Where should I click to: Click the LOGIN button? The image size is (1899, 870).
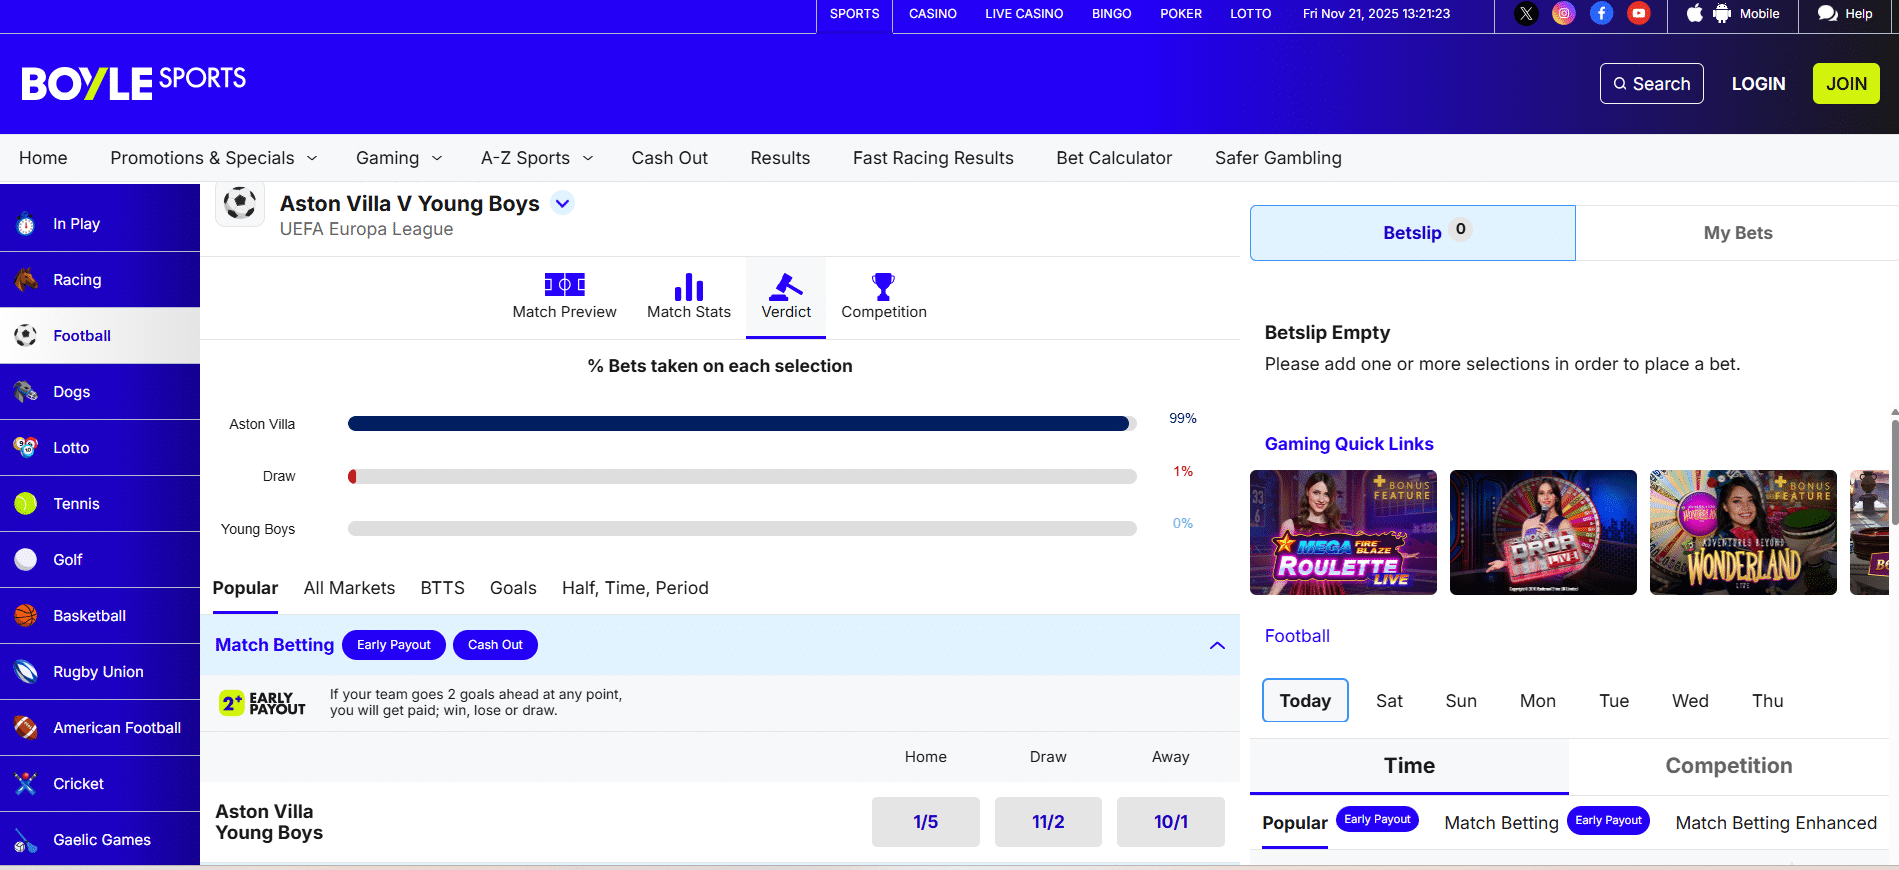(x=1758, y=84)
